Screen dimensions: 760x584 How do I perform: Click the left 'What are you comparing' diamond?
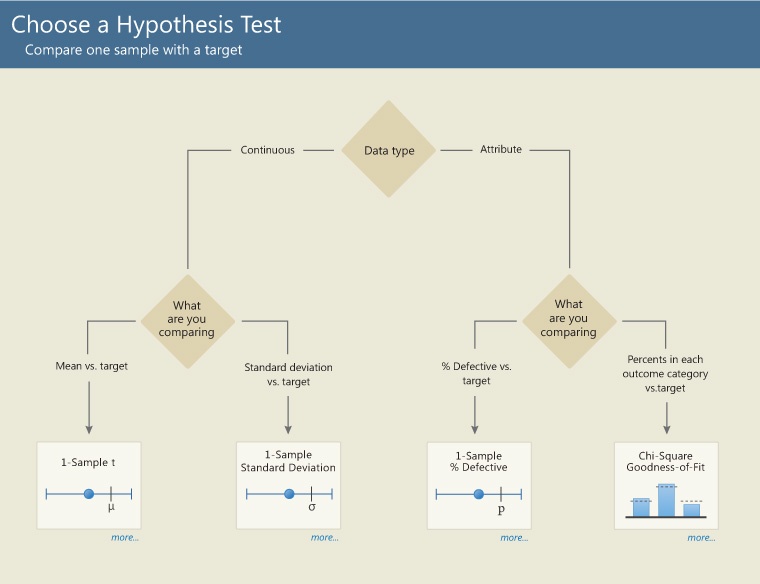pos(187,319)
